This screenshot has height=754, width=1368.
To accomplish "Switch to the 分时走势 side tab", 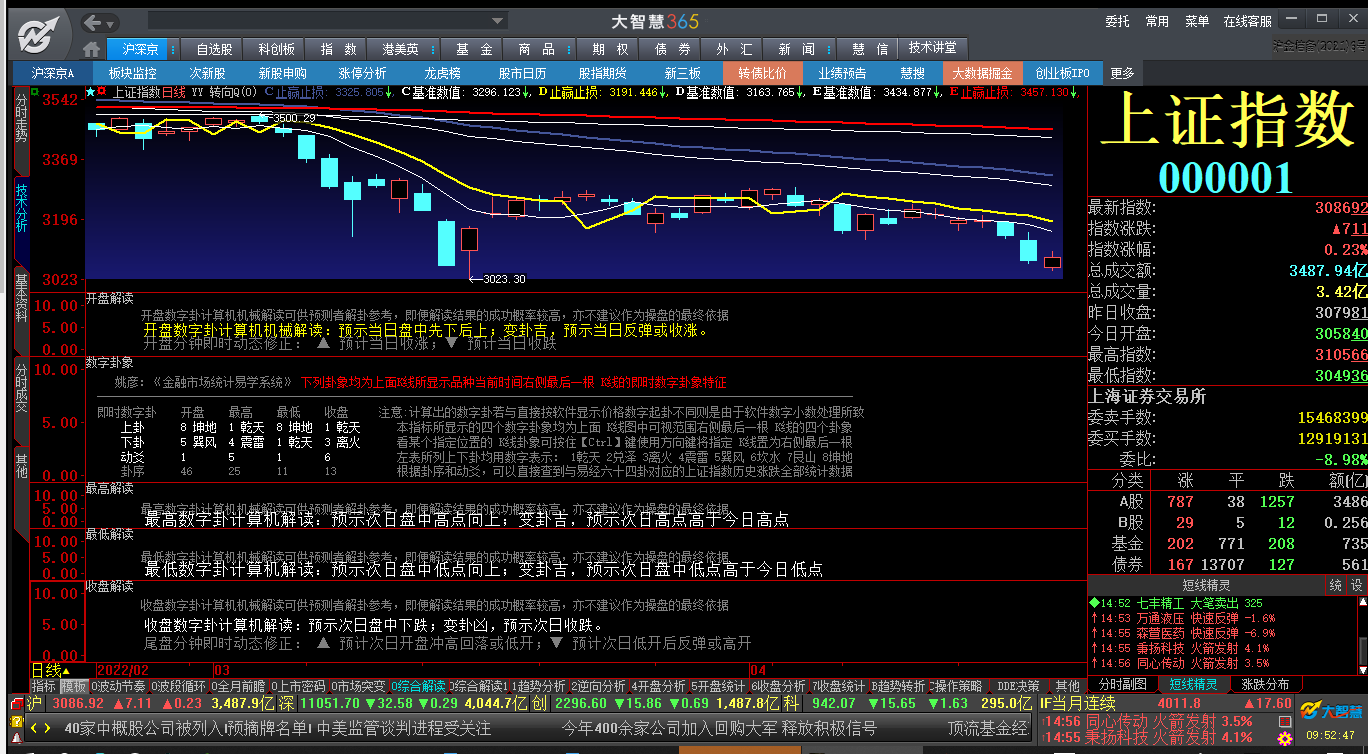I will coord(21,128).
